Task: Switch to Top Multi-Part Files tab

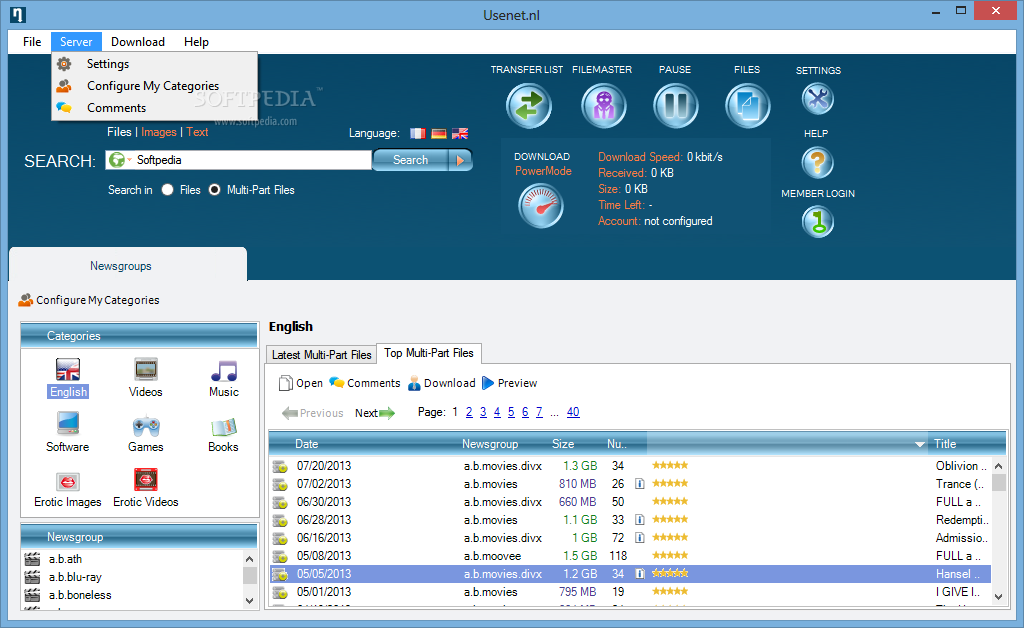Action: (x=429, y=353)
